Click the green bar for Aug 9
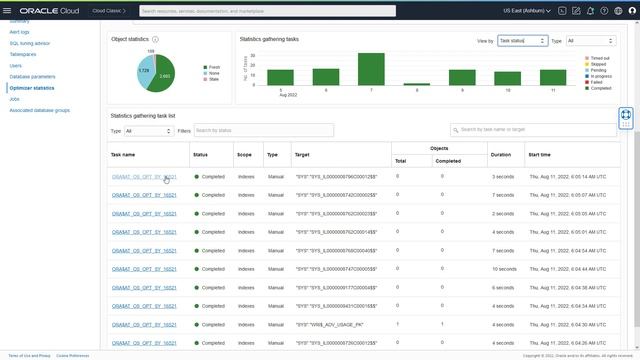The height and width of the screenshot is (360, 640). point(462,78)
